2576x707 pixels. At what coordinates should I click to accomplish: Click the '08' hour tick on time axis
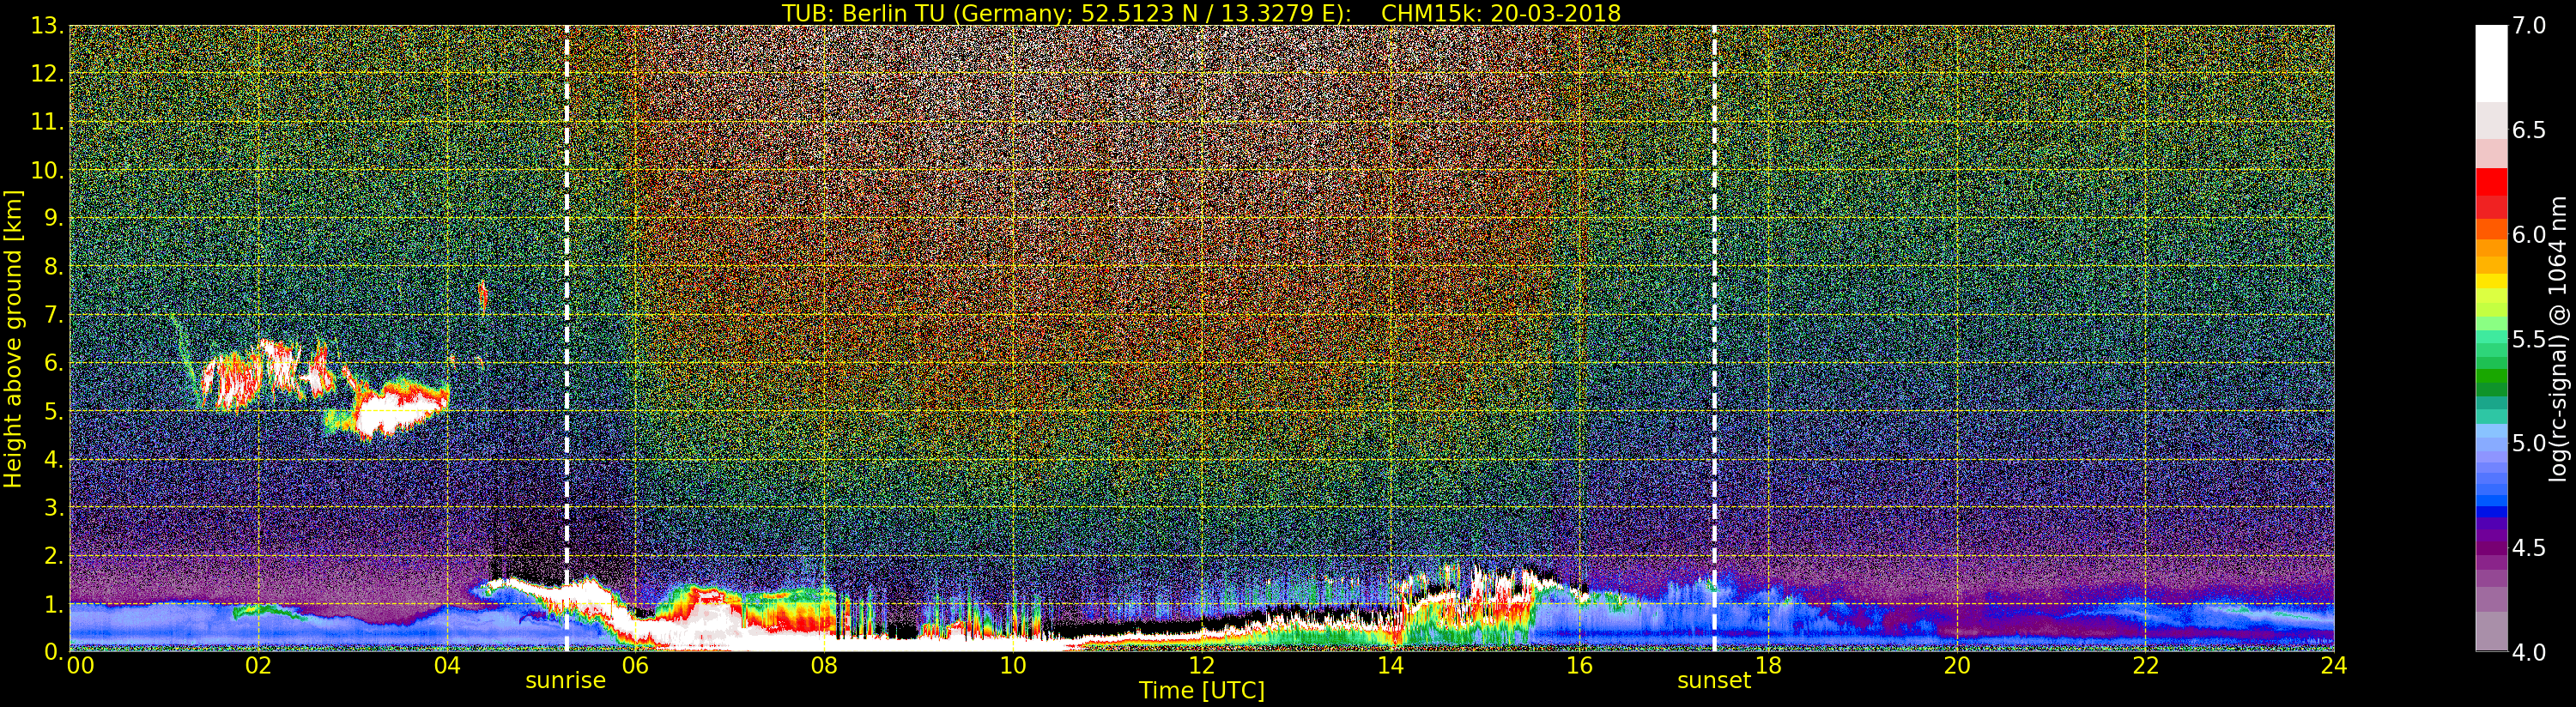pos(824,666)
